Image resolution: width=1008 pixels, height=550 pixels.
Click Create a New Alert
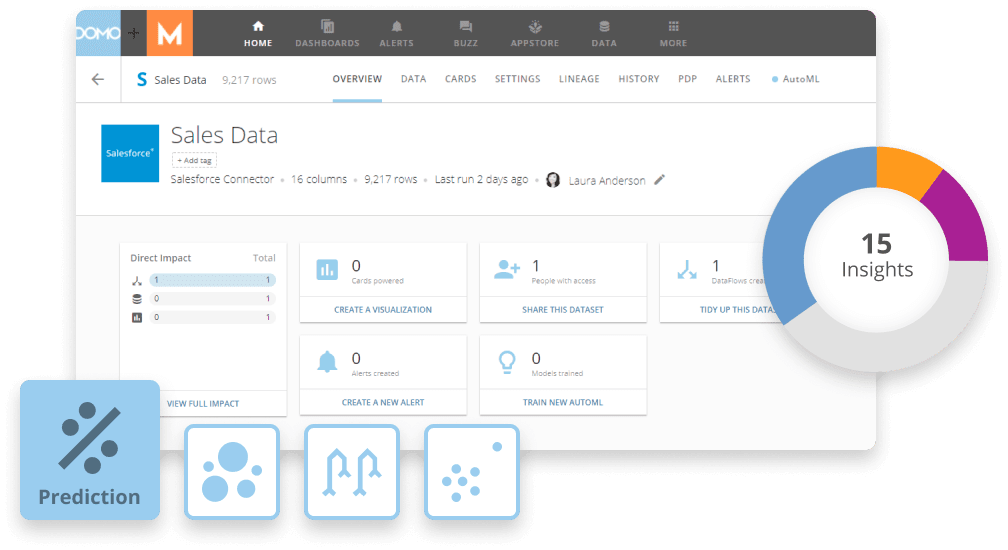[x=383, y=402]
